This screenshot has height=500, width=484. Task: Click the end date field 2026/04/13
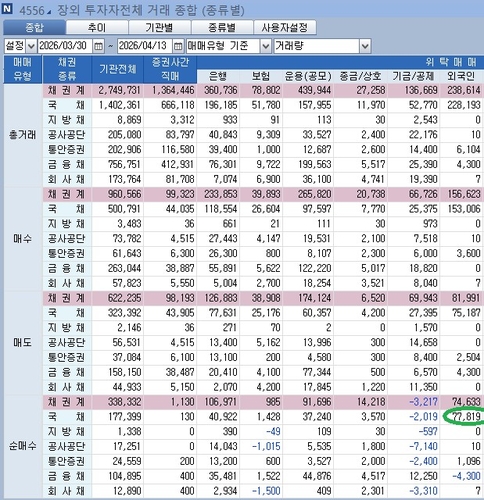tap(145, 46)
